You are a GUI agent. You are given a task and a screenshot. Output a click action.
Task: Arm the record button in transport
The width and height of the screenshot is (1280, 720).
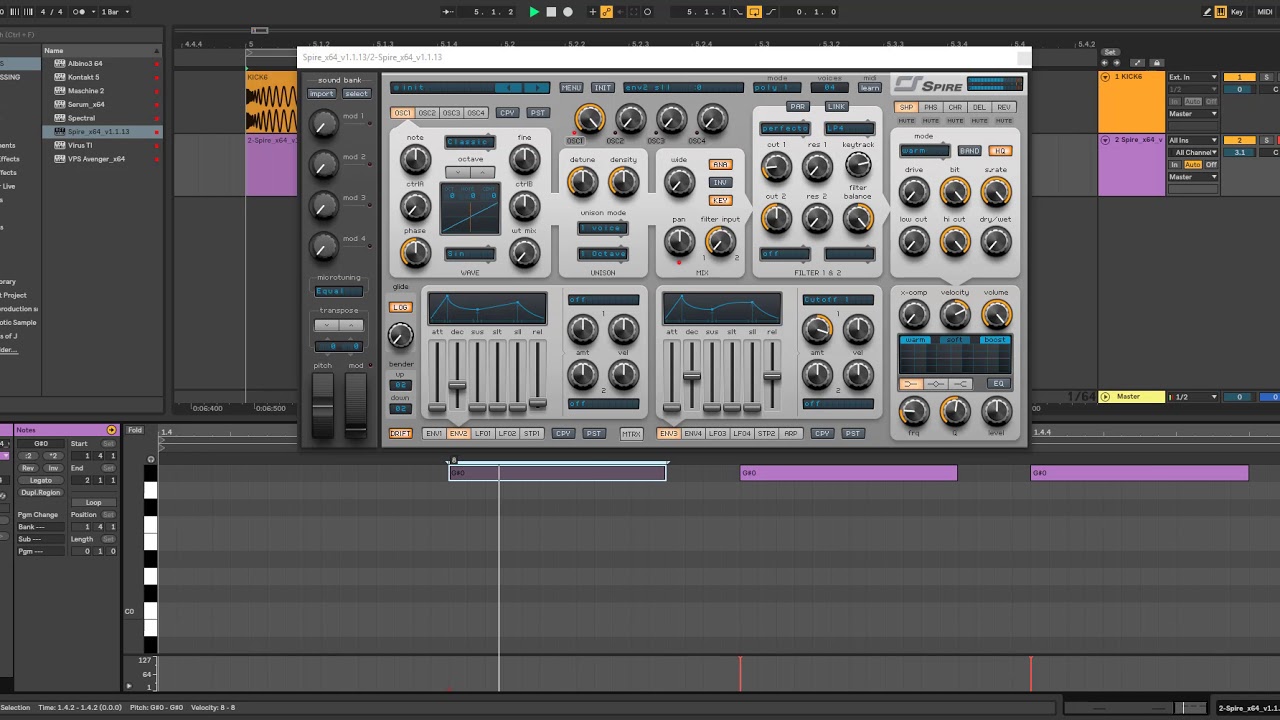click(568, 12)
